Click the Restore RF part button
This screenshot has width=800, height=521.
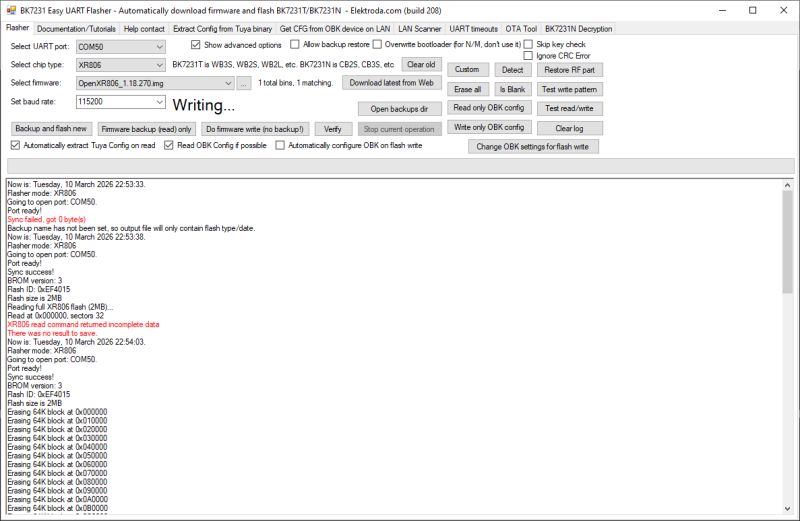569,70
